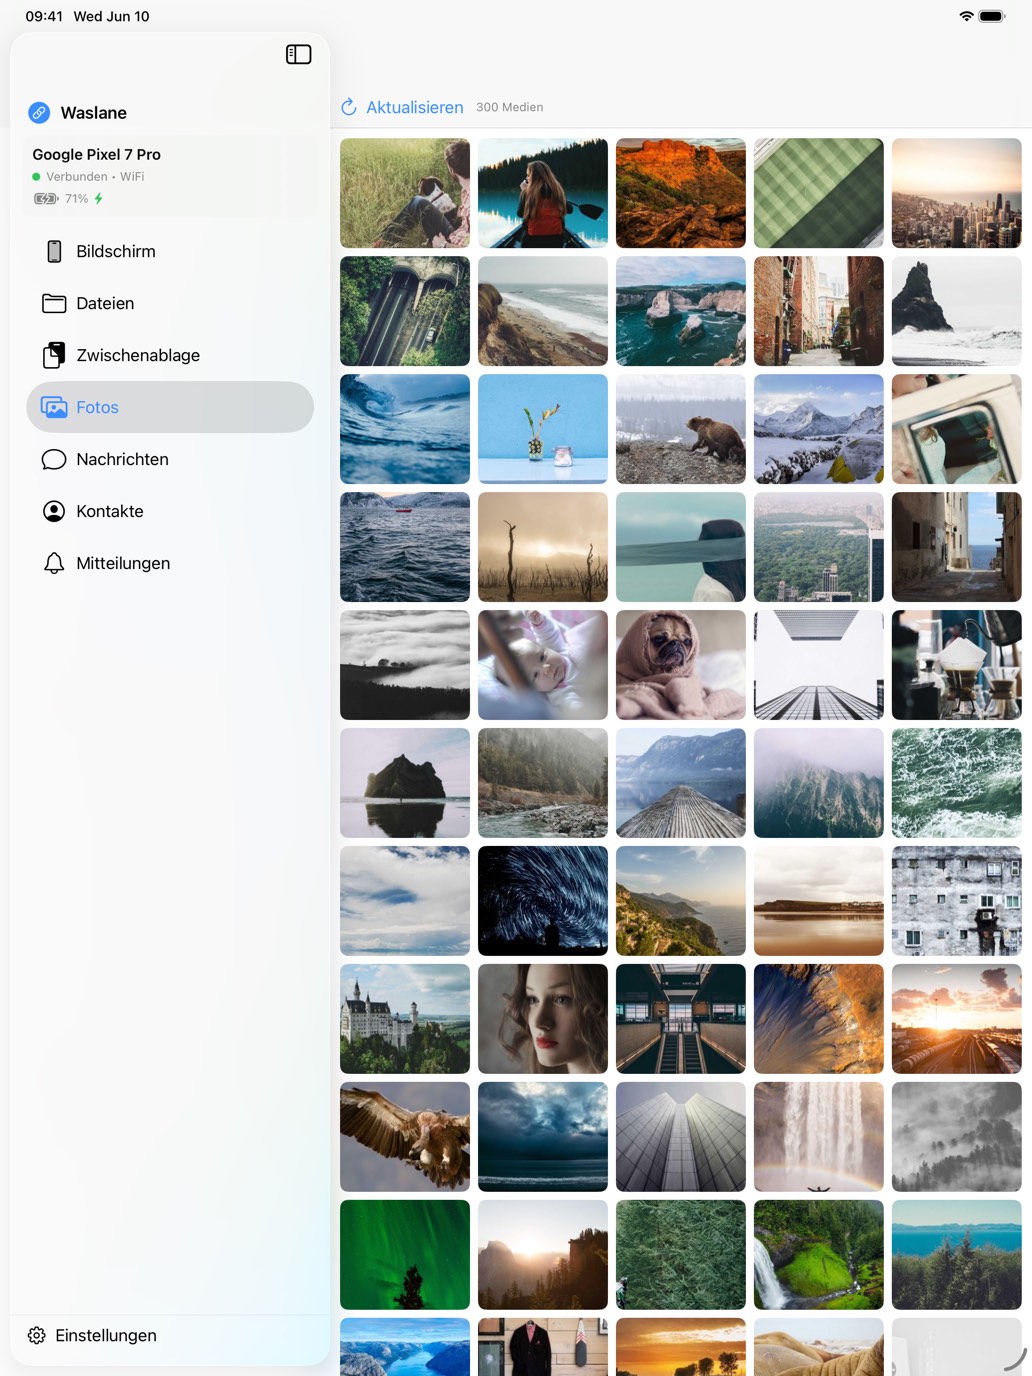Click the Mitteilungen bell icon

54,563
